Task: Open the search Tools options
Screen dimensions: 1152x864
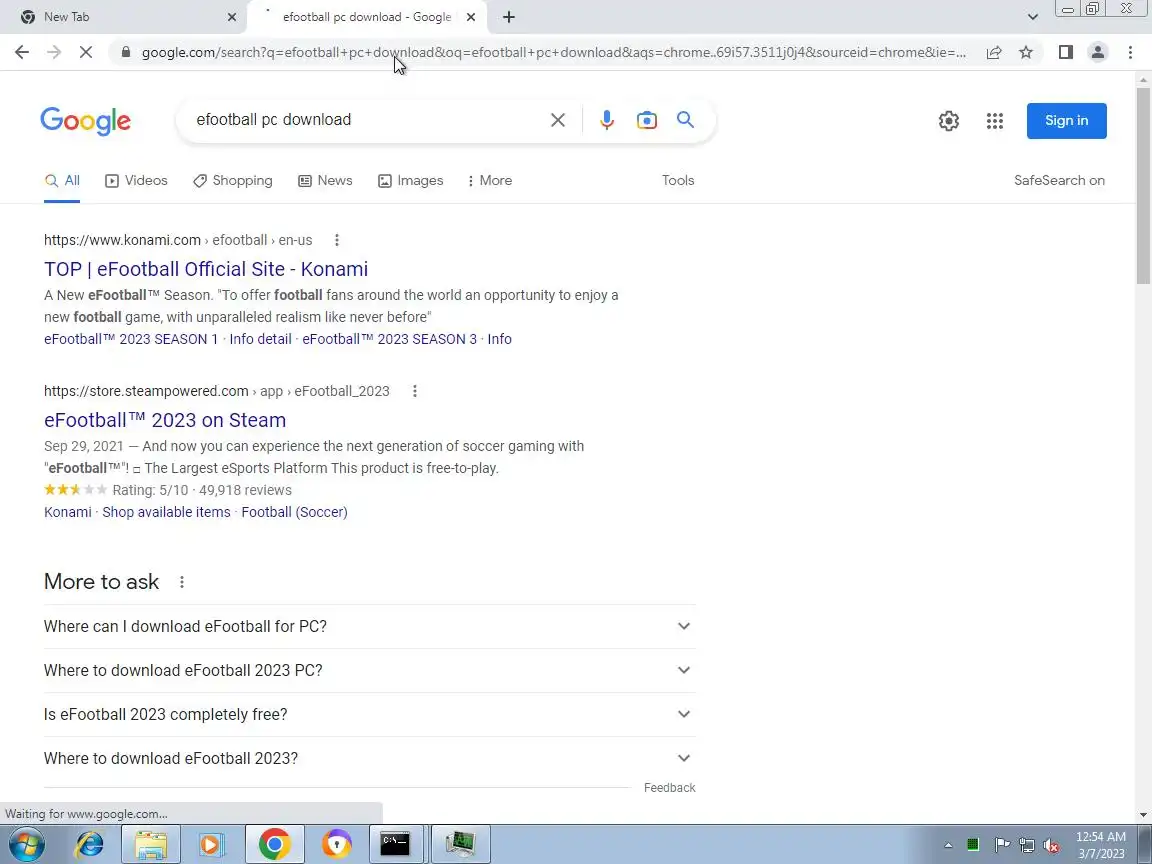Action: point(677,181)
